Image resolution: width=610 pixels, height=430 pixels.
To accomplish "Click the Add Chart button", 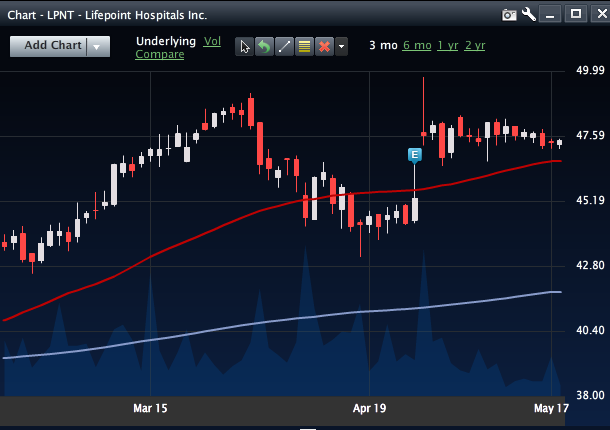I will [49, 46].
